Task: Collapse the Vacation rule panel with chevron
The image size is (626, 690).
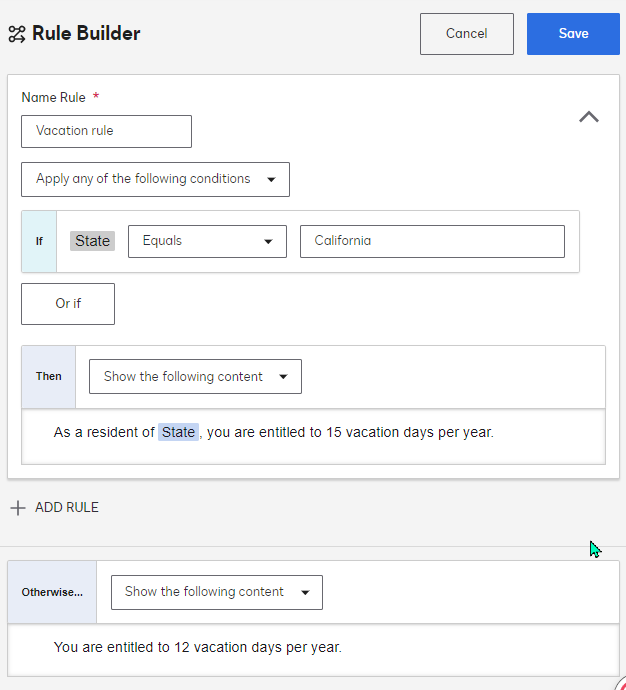Action: 589,117
